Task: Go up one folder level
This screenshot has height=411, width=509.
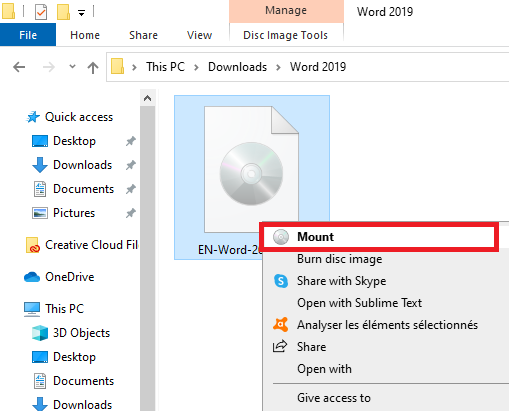Action: 93,68
